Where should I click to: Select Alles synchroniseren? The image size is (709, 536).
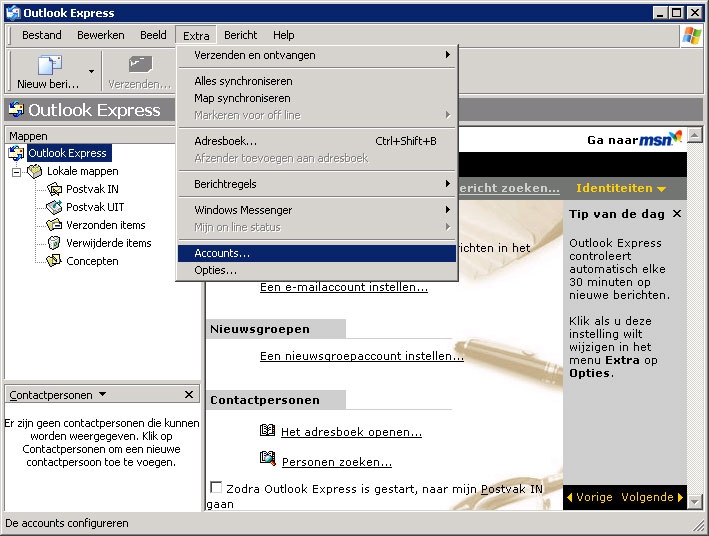click(x=317, y=81)
